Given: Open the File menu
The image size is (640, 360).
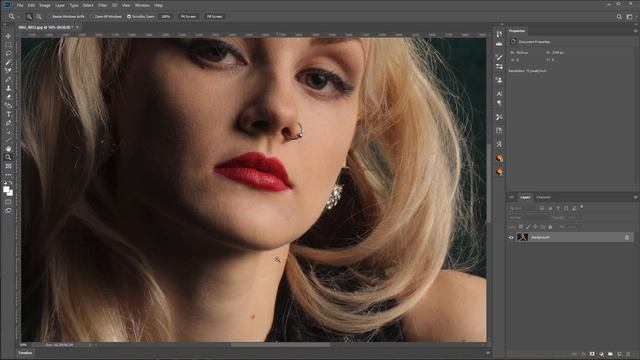Looking at the screenshot, I should [20, 5].
